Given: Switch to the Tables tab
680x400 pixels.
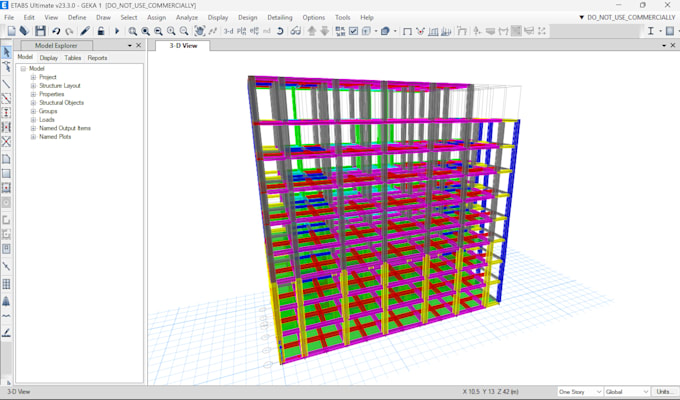Looking at the screenshot, I should 73,58.
